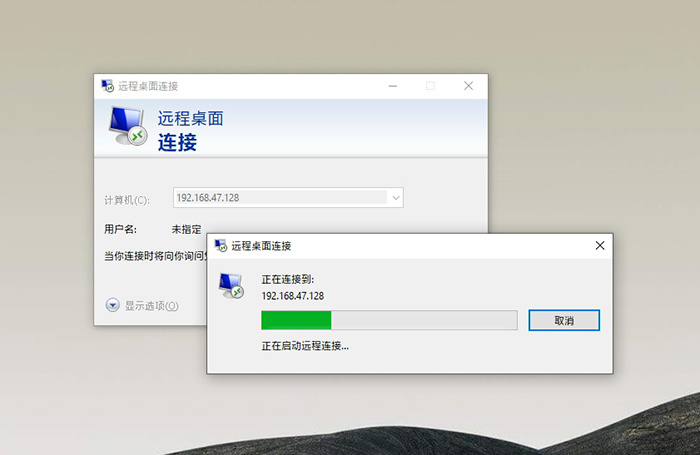This screenshot has height=455, width=700.
Task: Click the green filled part of progress bar
Action: (296, 320)
